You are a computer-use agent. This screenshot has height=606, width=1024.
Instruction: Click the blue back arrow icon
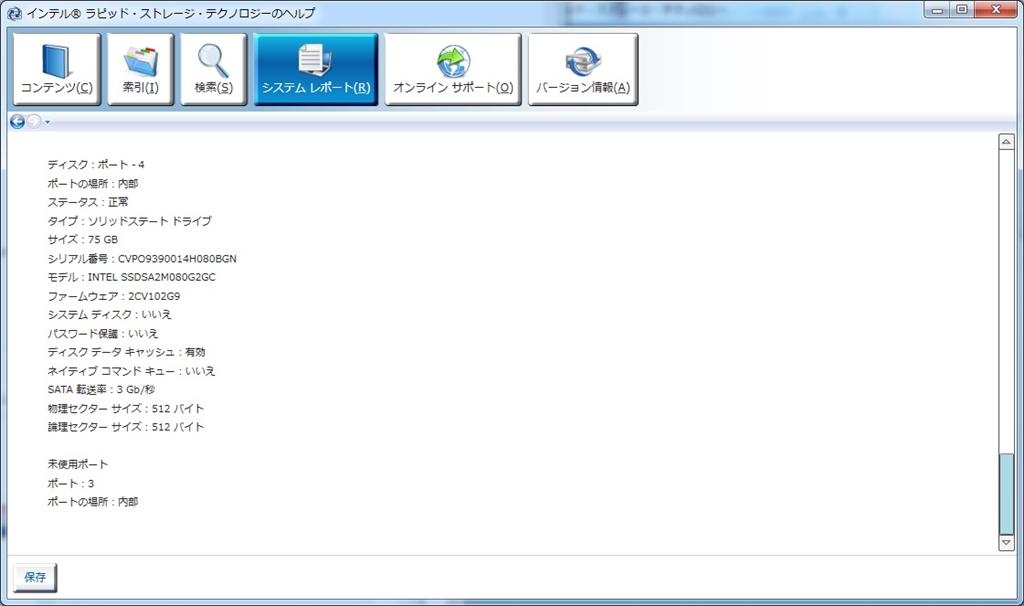click(17, 121)
